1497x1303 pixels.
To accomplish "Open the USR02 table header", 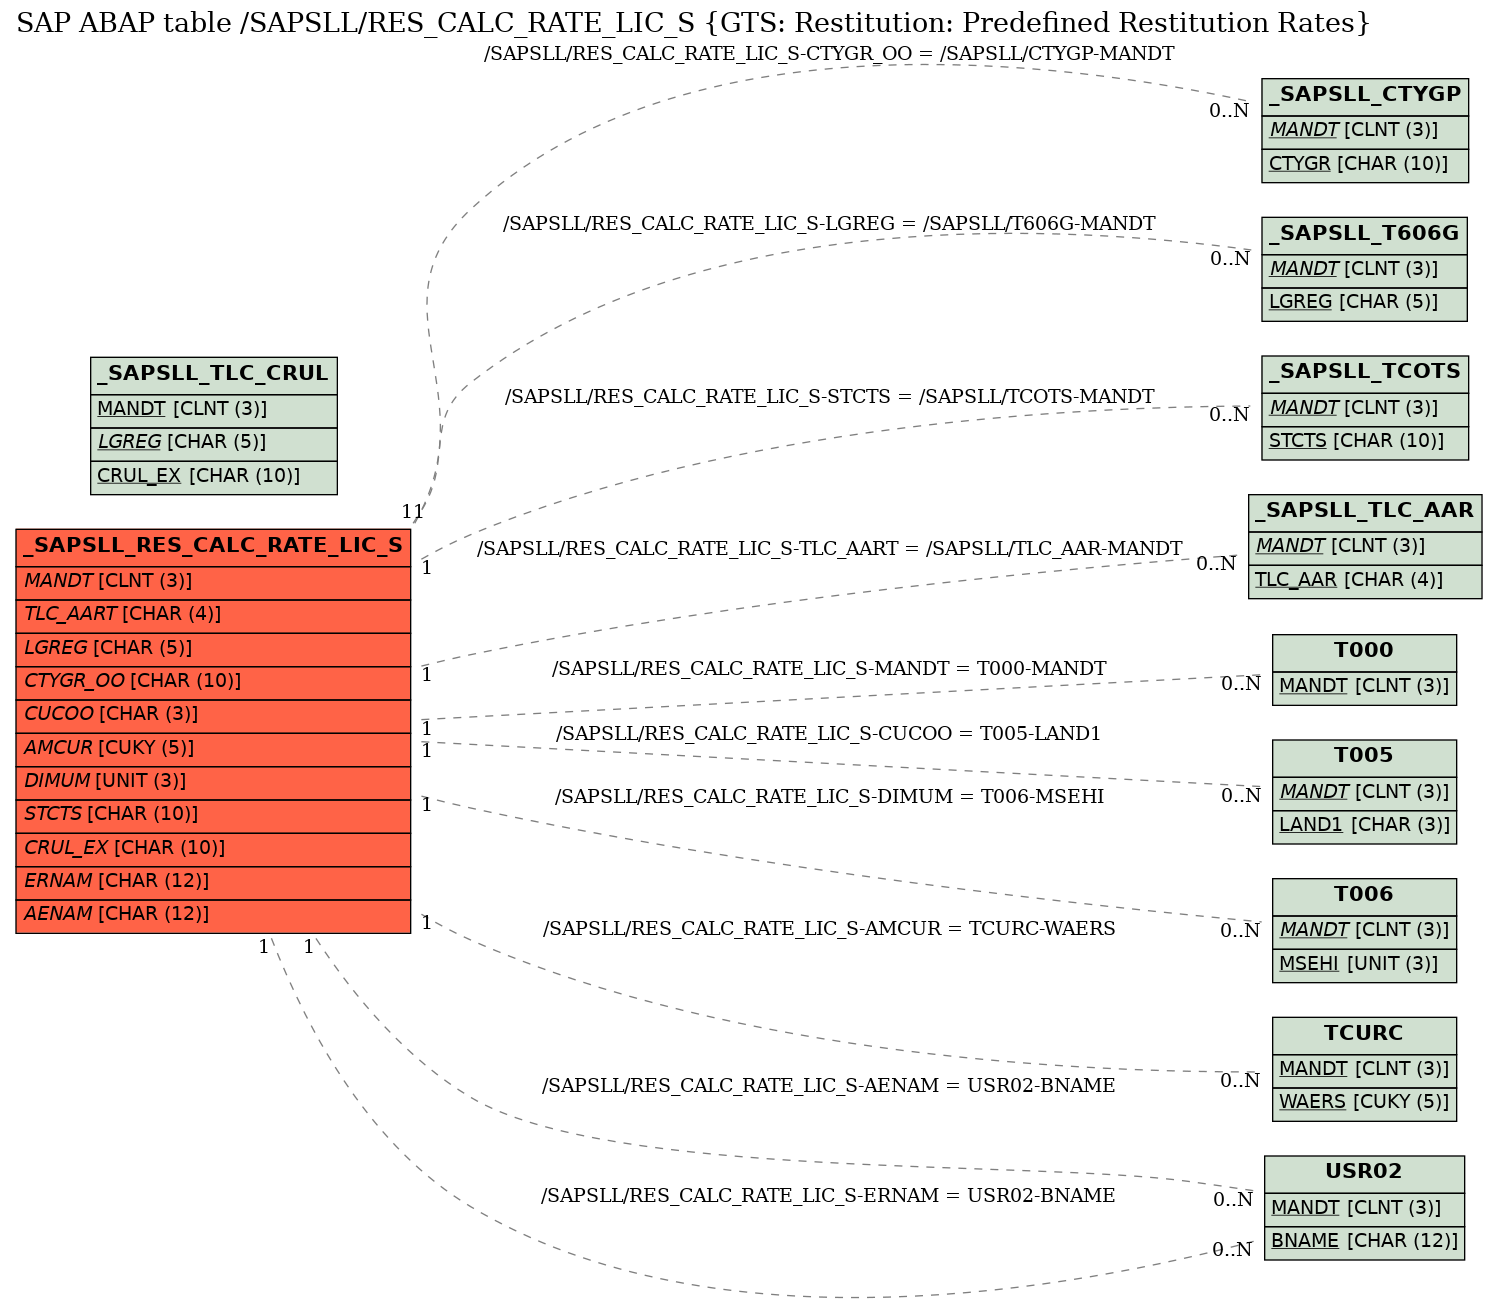I will coord(1364,1173).
